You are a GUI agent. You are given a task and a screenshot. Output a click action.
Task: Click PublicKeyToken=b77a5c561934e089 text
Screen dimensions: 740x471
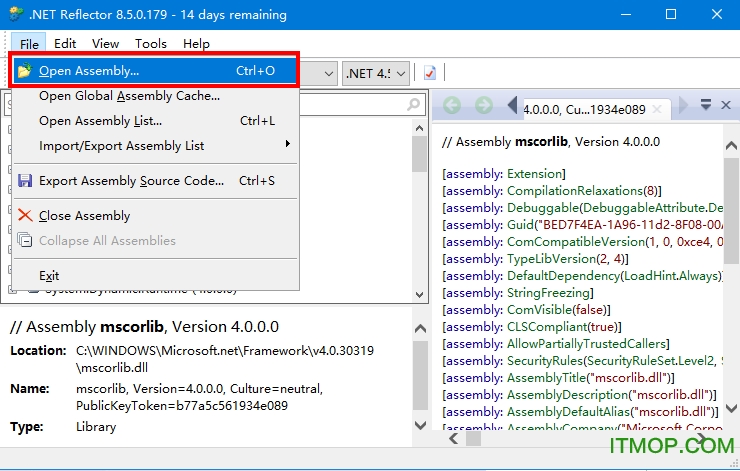pyautogui.click(x=182, y=406)
